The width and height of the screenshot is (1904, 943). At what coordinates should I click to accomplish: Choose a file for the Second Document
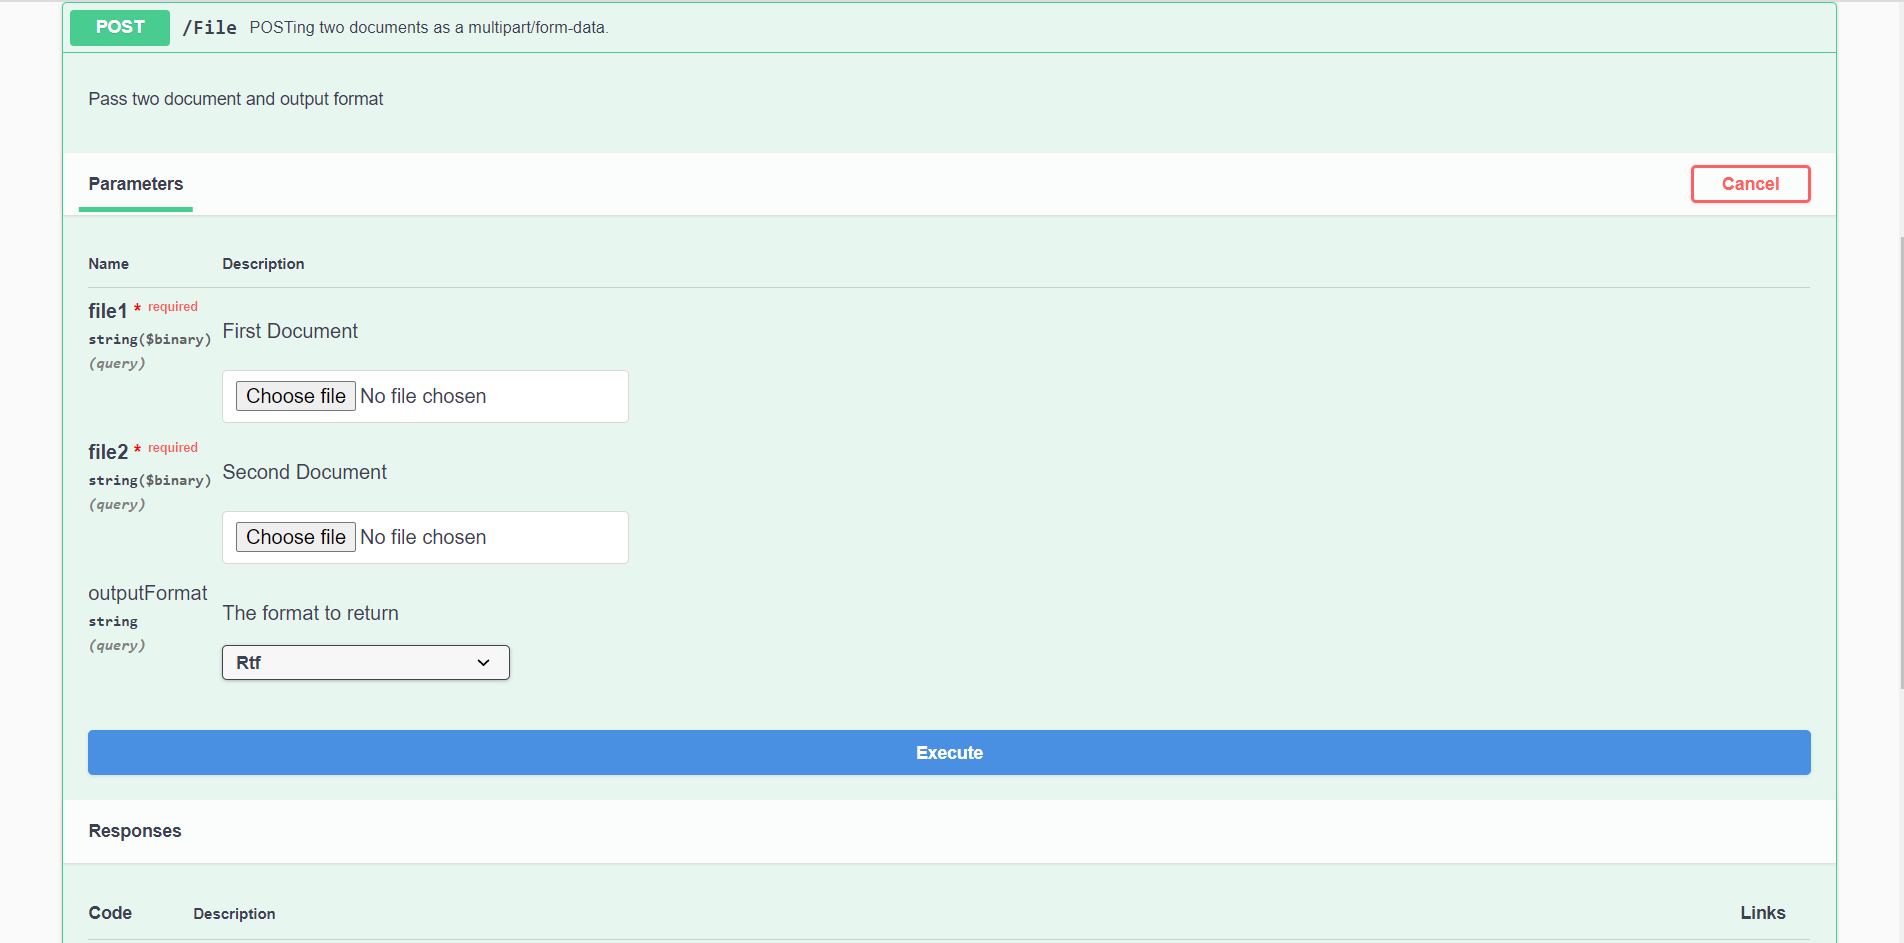click(x=295, y=537)
